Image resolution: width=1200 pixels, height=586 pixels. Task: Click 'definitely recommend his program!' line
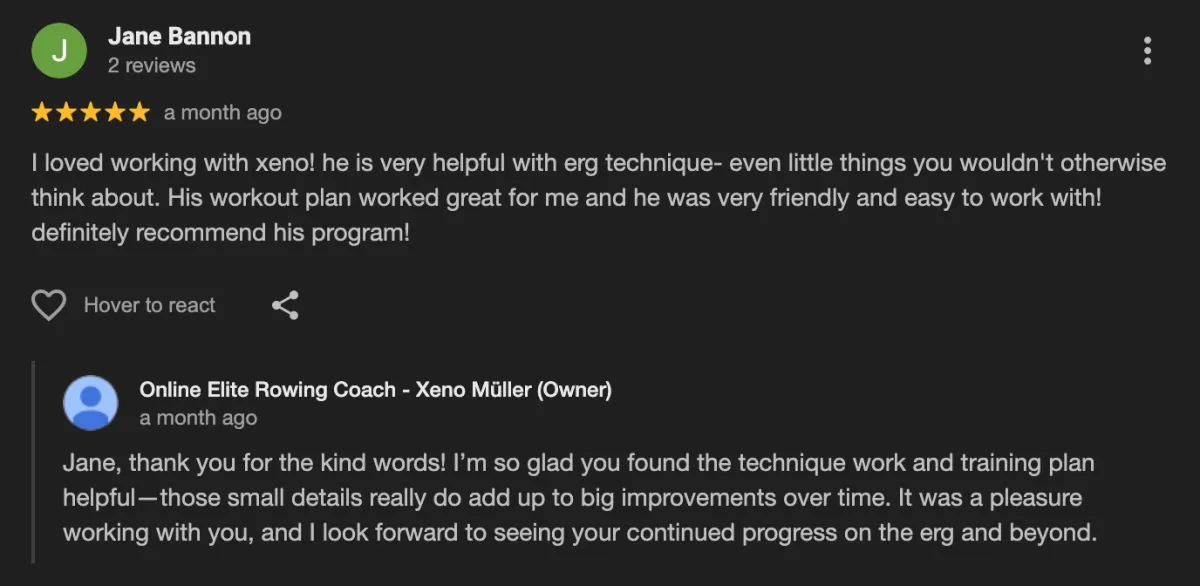[220, 233]
